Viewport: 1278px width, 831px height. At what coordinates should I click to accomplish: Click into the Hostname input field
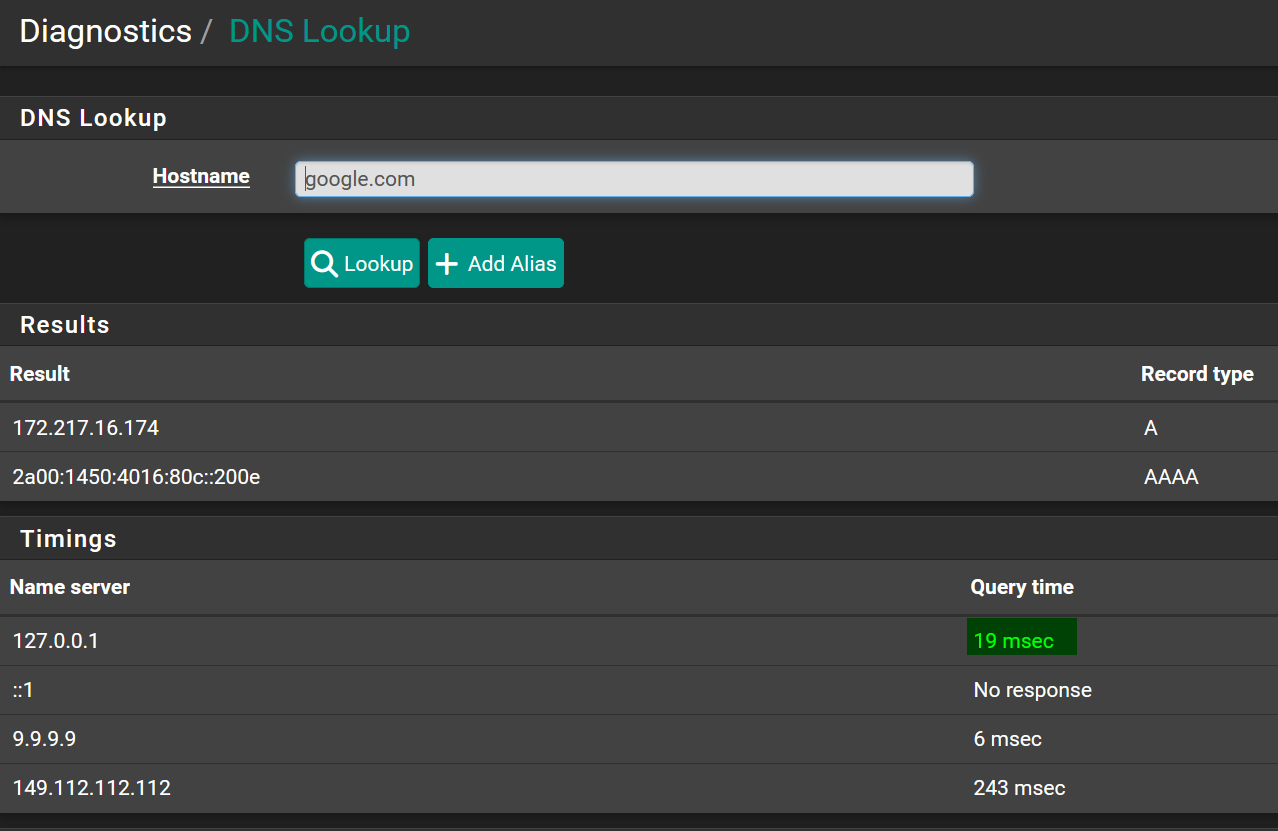tap(634, 180)
